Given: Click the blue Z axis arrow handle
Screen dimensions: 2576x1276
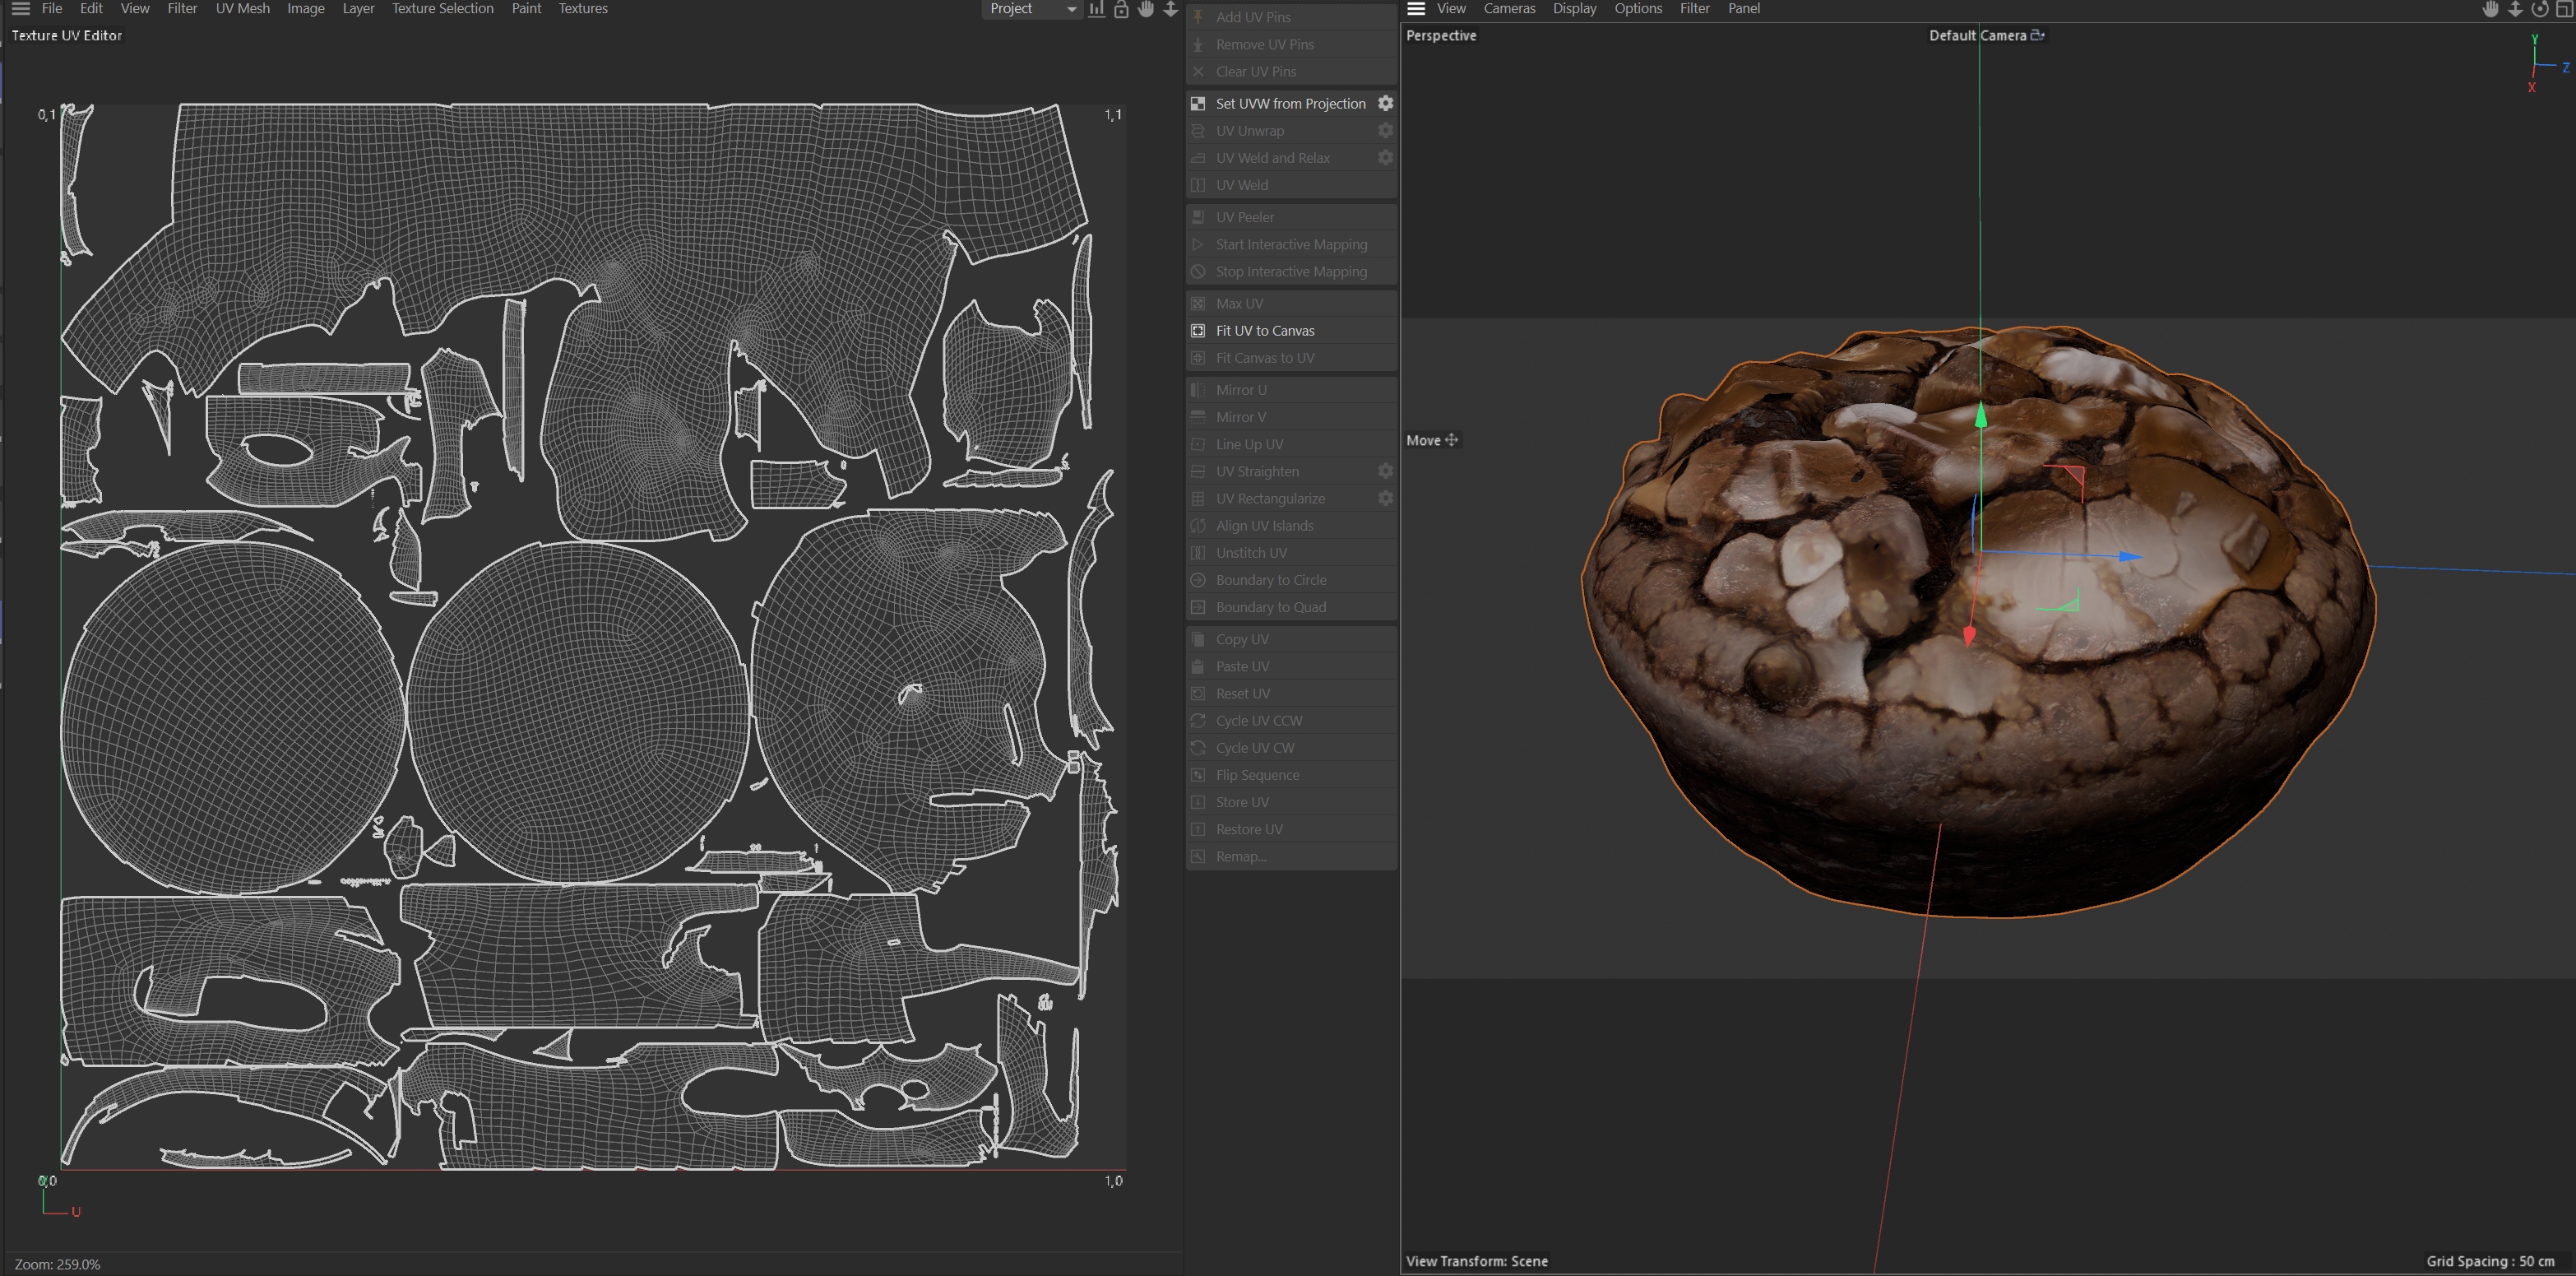Looking at the screenshot, I should [x=2129, y=556].
